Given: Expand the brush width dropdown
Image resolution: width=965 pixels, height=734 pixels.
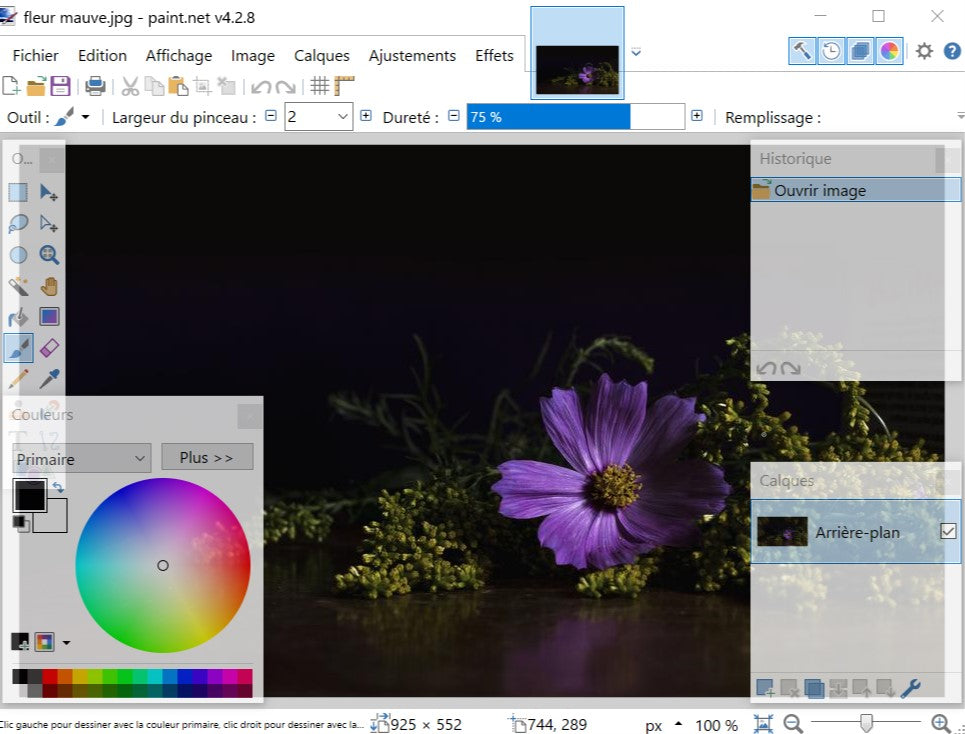Looking at the screenshot, I should (343, 117).
